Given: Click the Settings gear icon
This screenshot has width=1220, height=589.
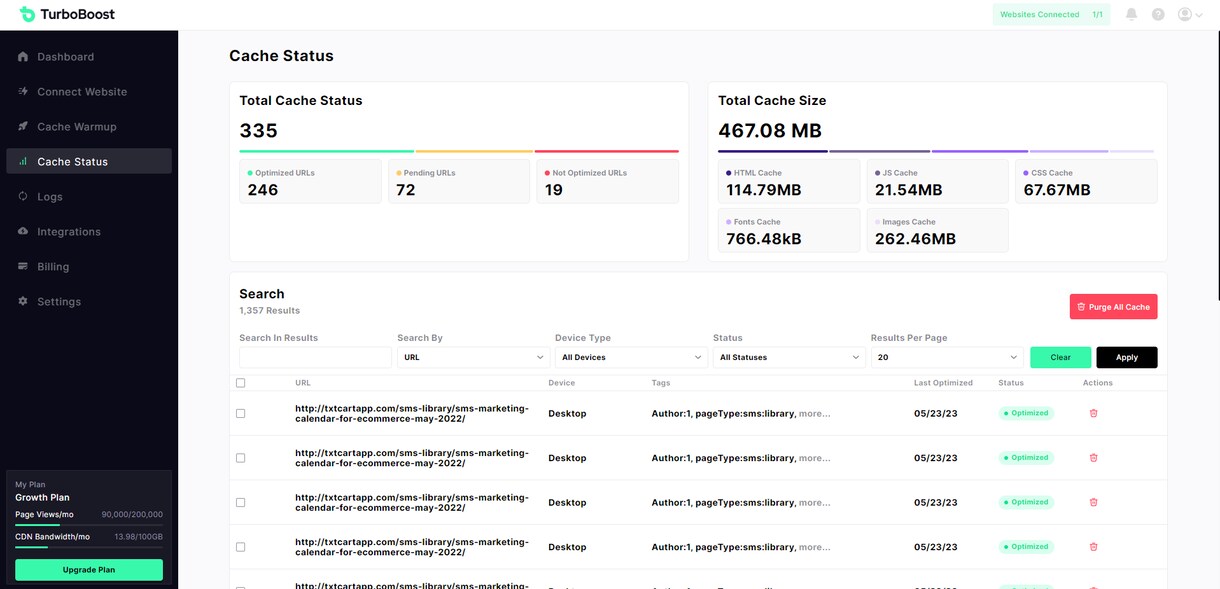Looking at the screenshot, I should pos(23,302).
